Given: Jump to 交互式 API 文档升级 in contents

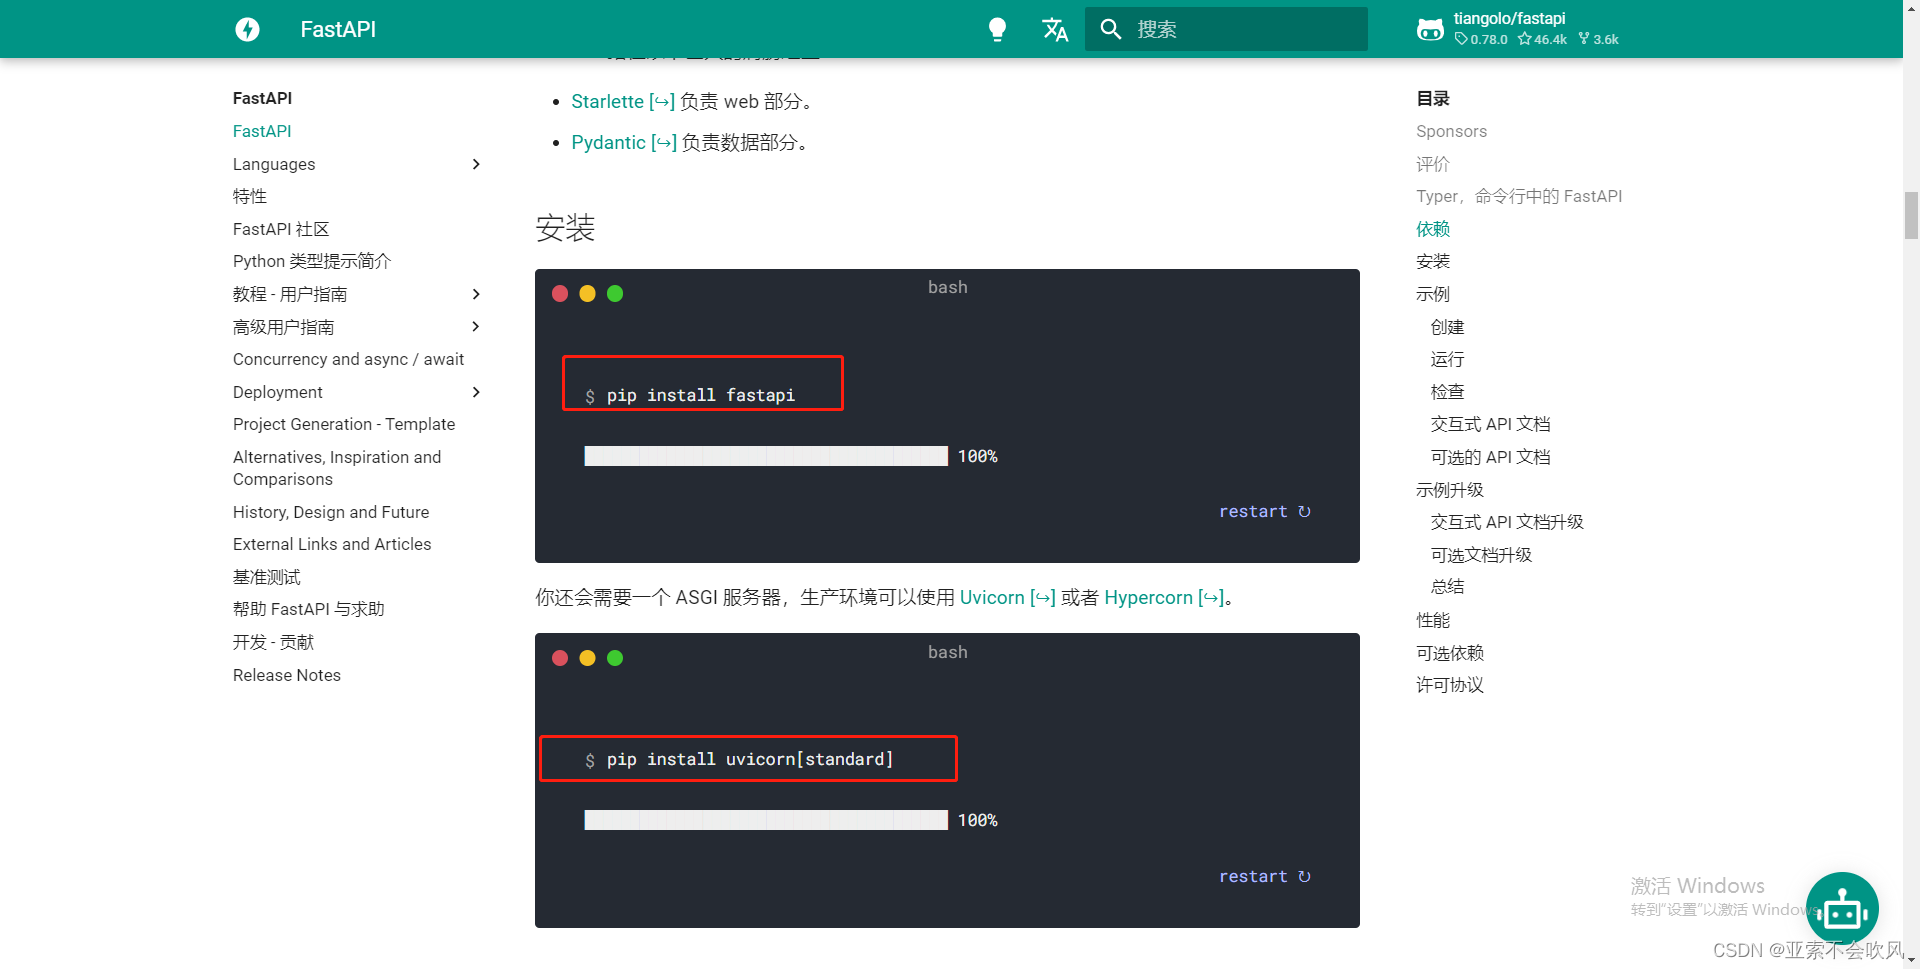Looking at the screenshot, I should pos(1507,522).
